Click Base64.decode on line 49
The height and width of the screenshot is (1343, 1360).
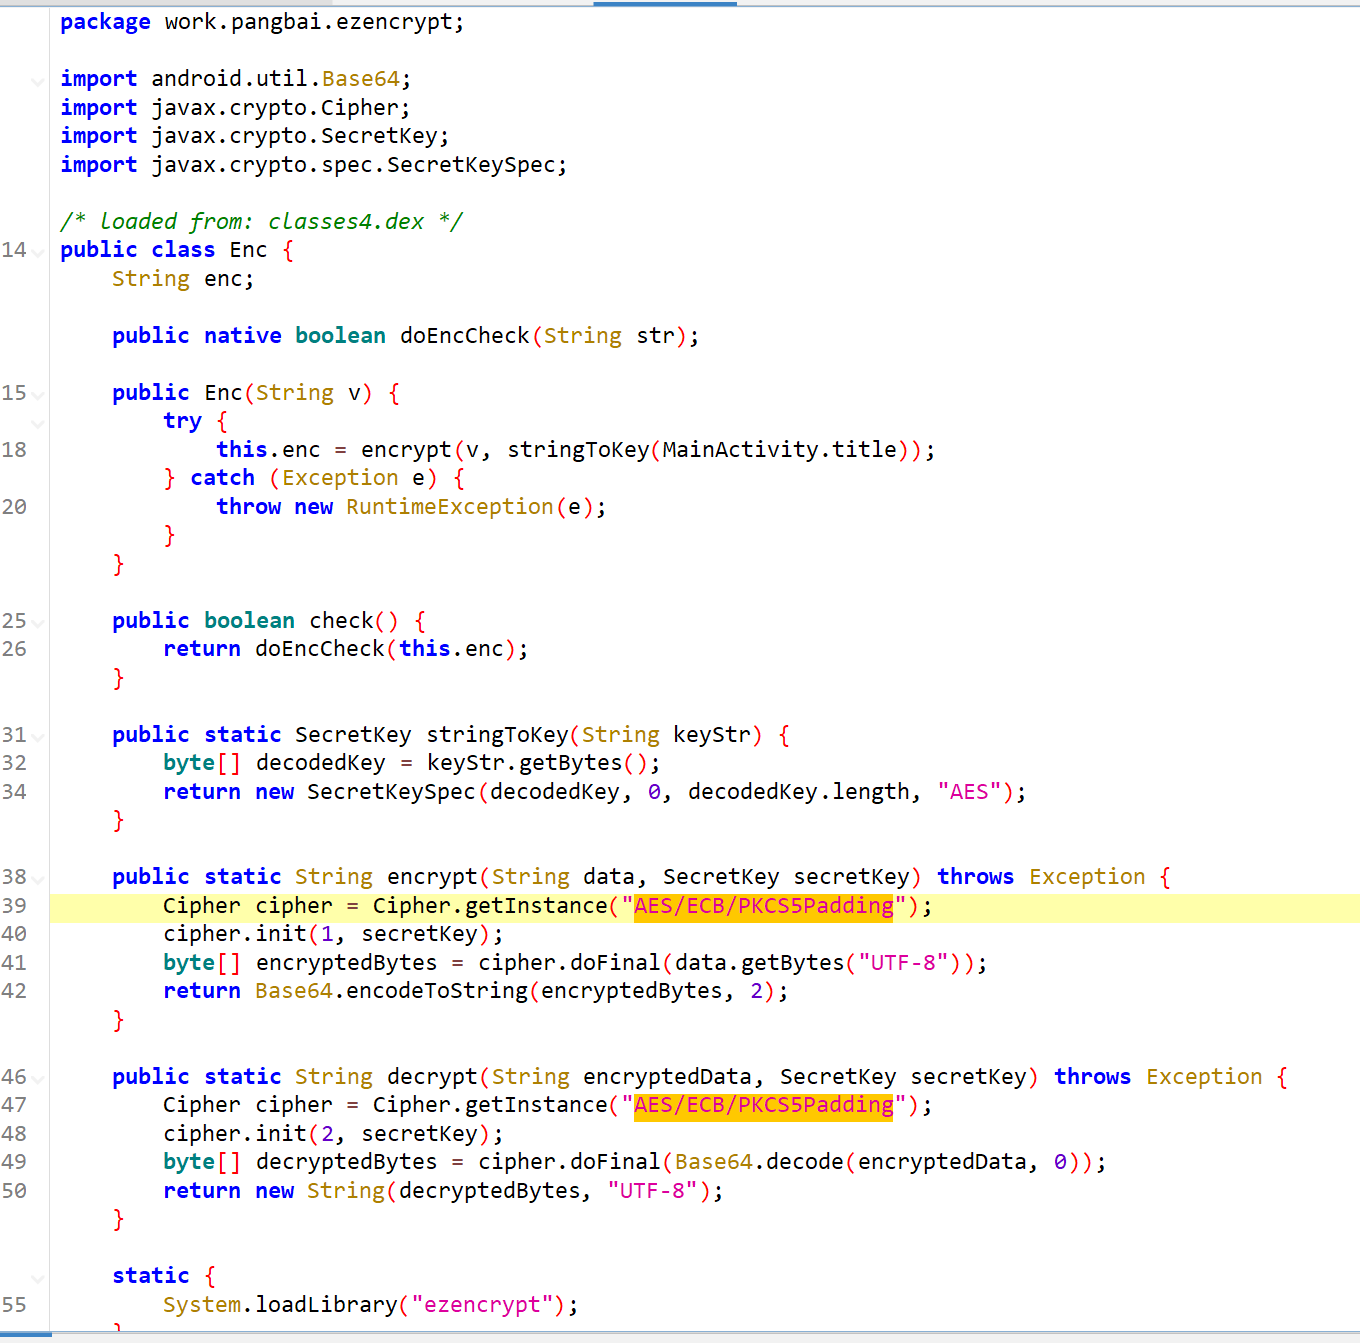pos(760,1162)
